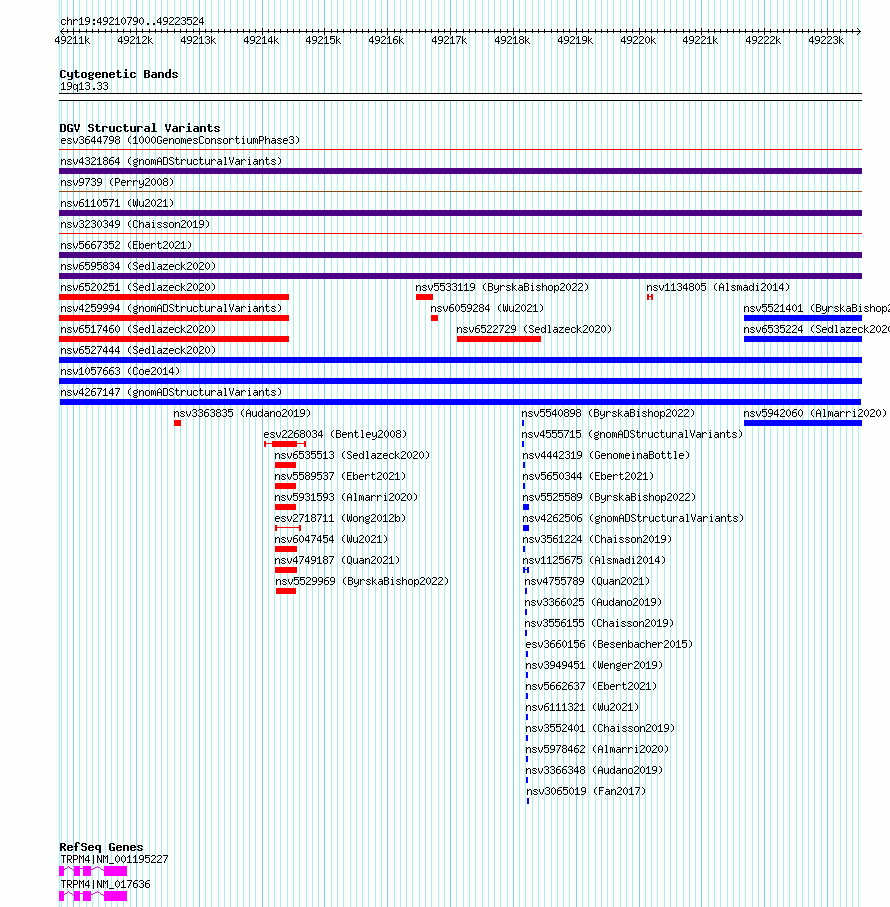Click the red bar under nsv6522729

pyautogui.click(x=498, y=339)
